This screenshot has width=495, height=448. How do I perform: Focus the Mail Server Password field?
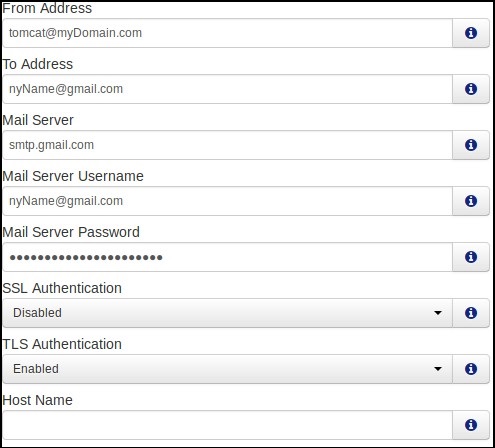227,257
